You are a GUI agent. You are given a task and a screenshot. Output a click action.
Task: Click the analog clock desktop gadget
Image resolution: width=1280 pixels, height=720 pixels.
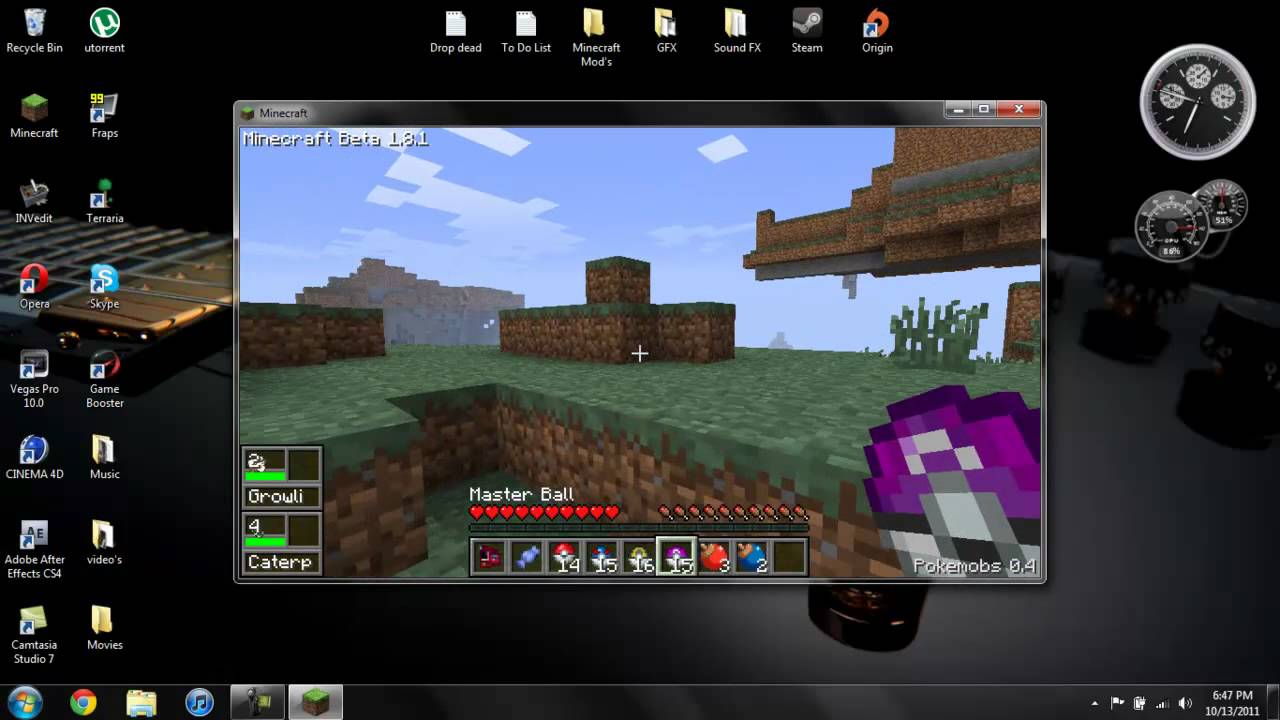[x=1197, y=102]
